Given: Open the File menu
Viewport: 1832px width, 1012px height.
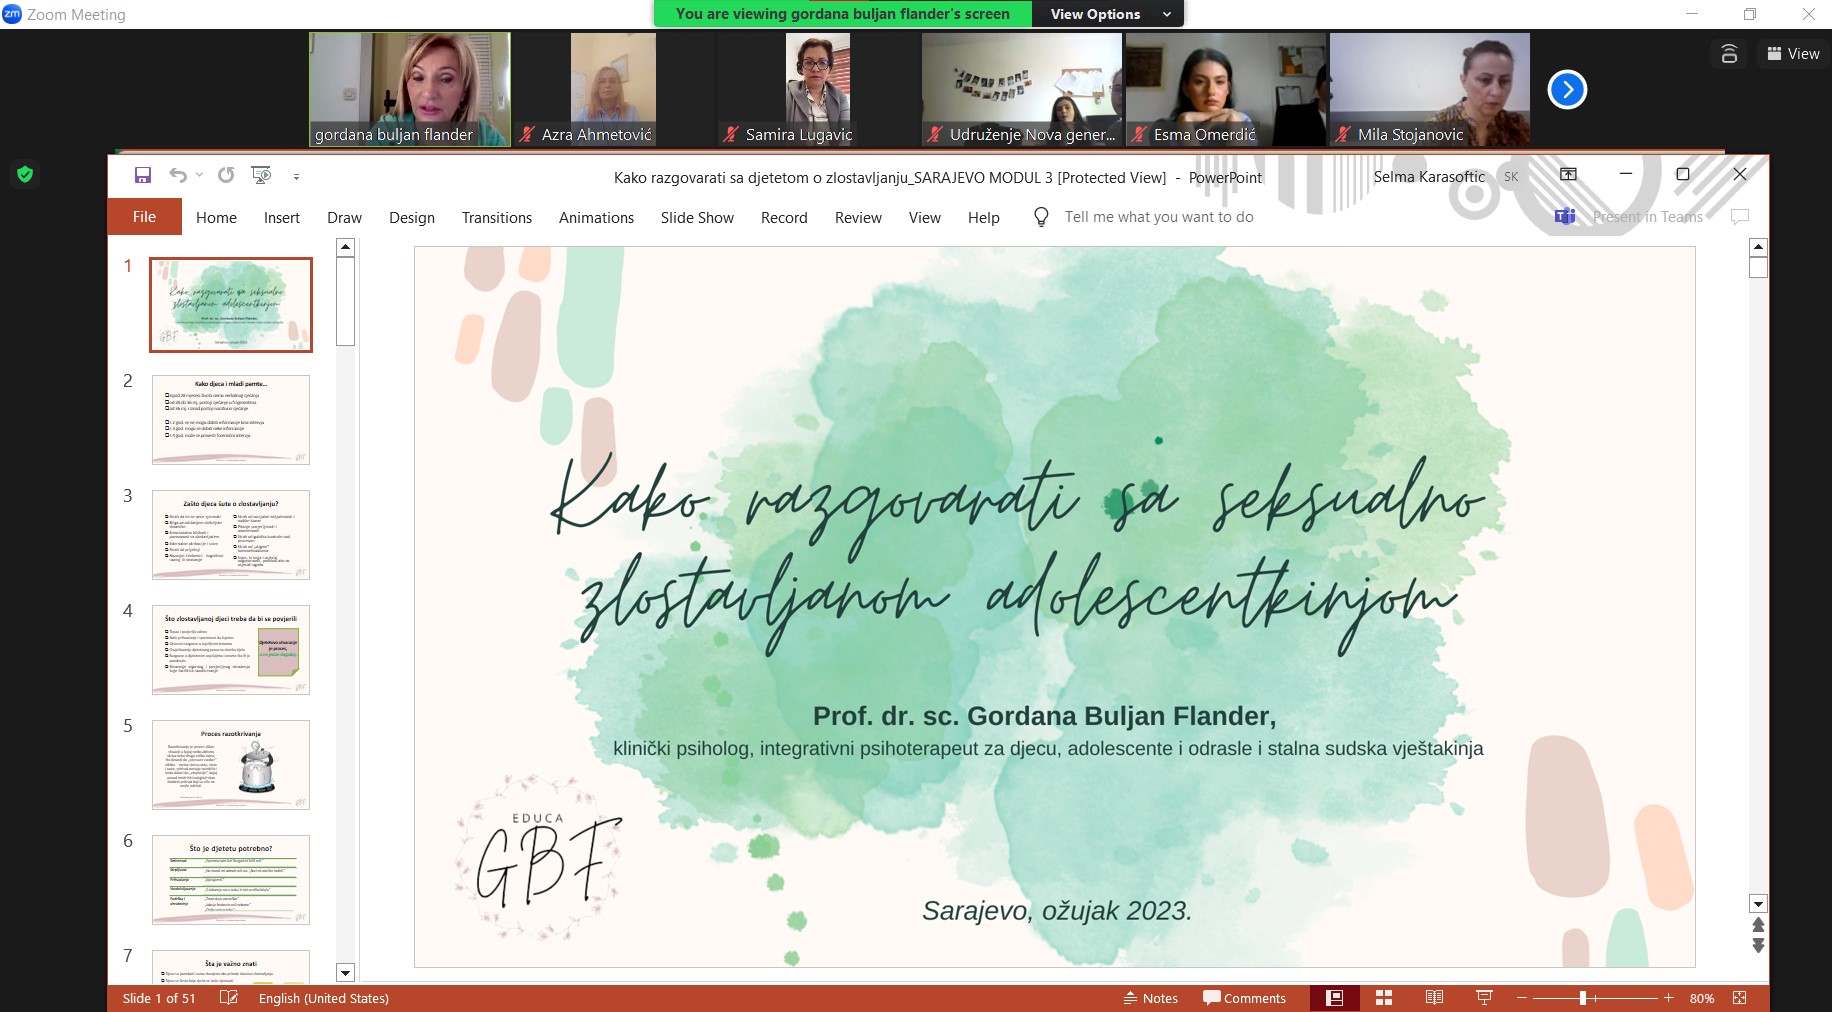Looking at the screenshot, I should coord(144,217).
